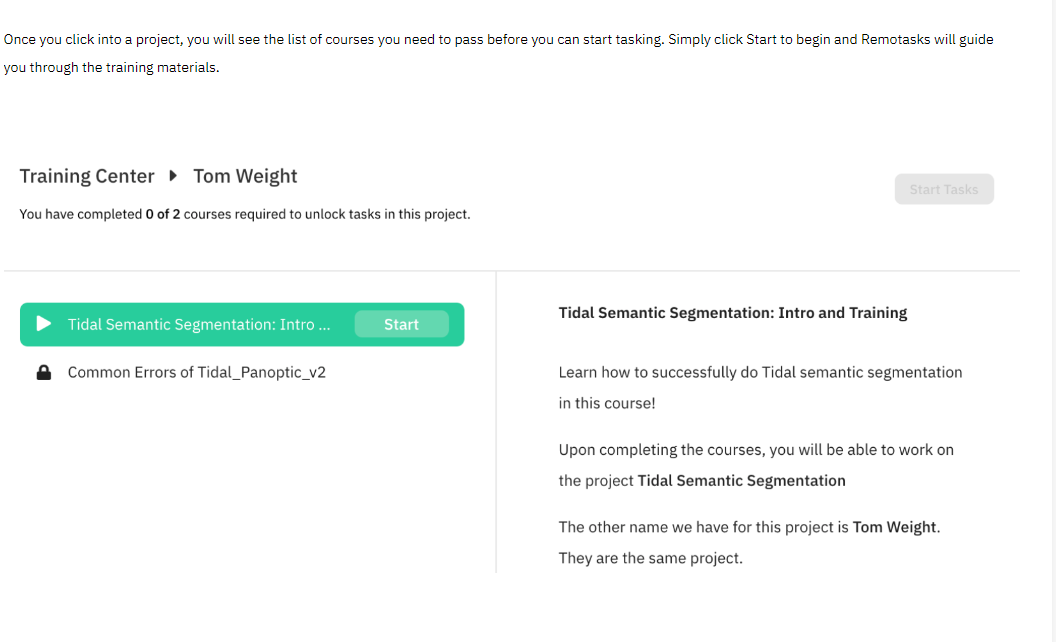Click the They are the same project sentence
1056x642 pixels.
coord(651,558)
